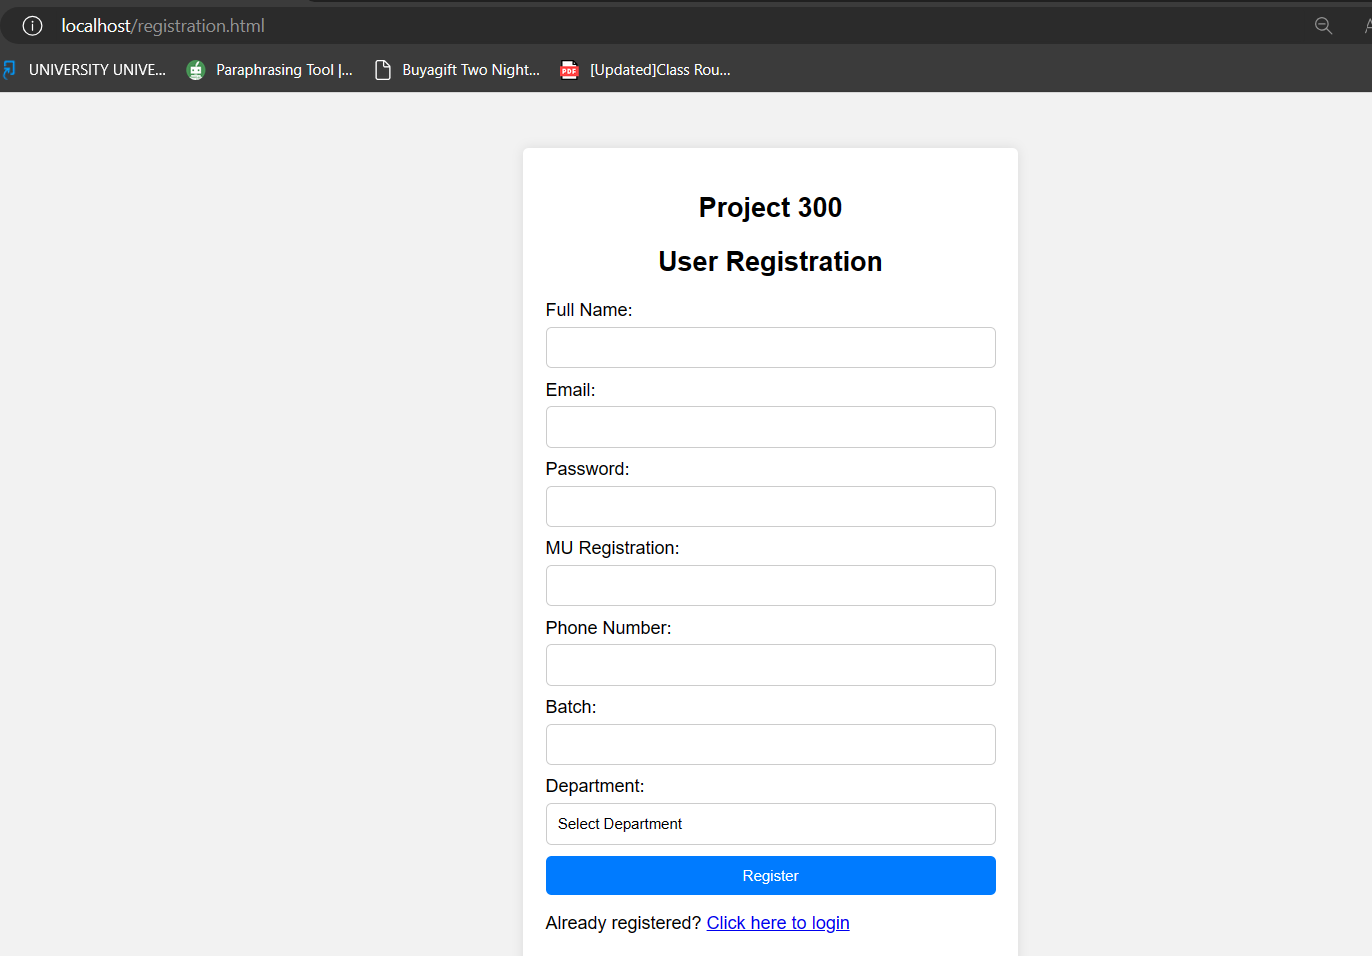Focus the MU Registration input field
Viewport: 1372px width, 956px height.
pos(770,585)
